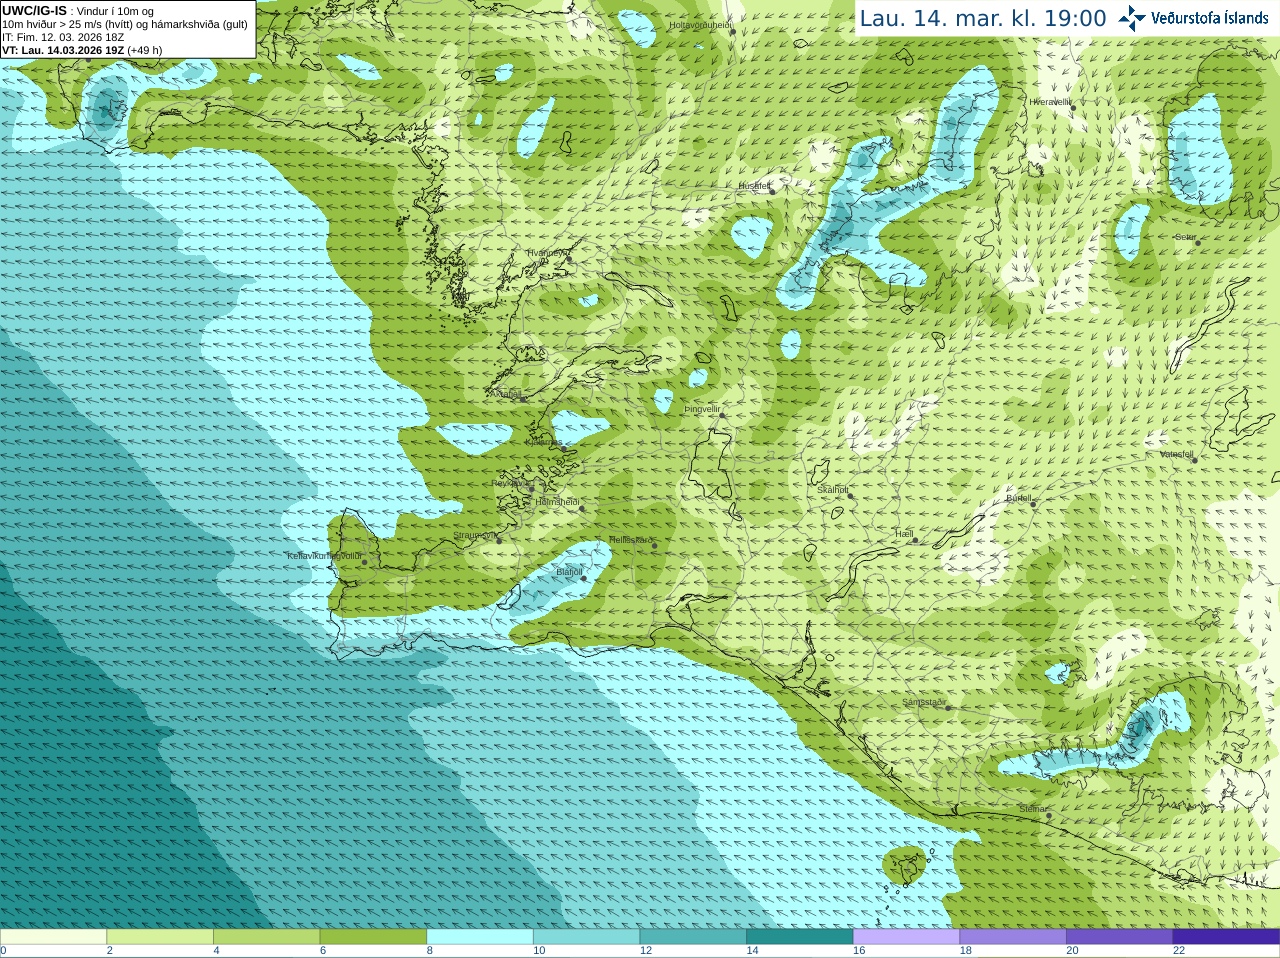Viewport: 1280px width, 958px height.
Task: Click the Hveravellir station label
Action: (x=1050, y=102)
